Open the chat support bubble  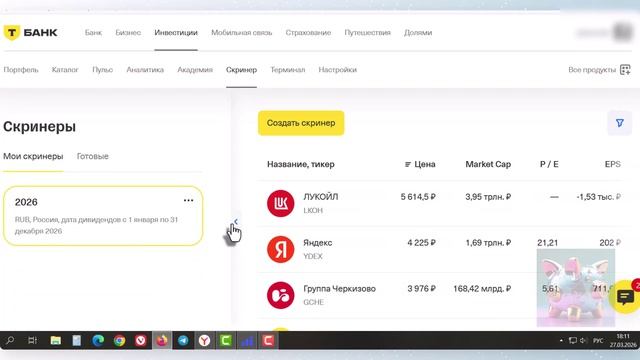point(625,297)
